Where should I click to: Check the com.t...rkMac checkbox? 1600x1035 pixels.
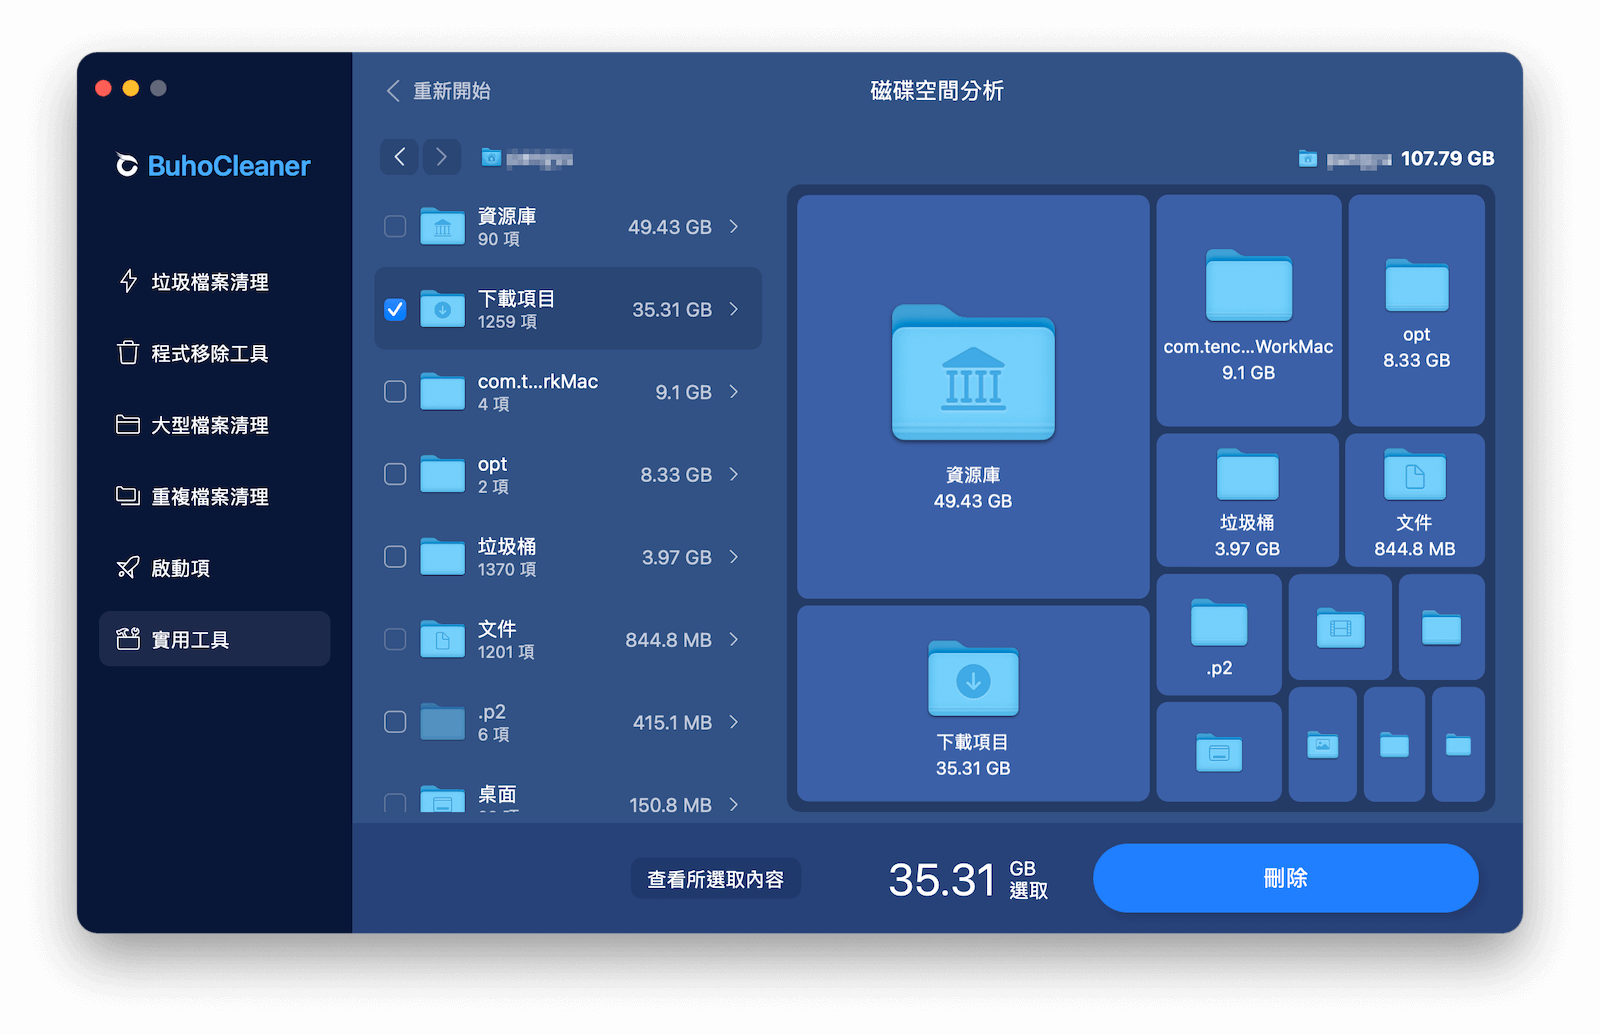pyautogui.click(x=395, y=392)
